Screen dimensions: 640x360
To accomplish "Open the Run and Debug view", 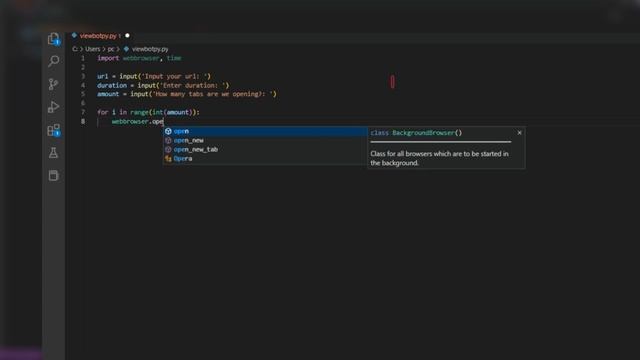I will click(x=53, y=107).
